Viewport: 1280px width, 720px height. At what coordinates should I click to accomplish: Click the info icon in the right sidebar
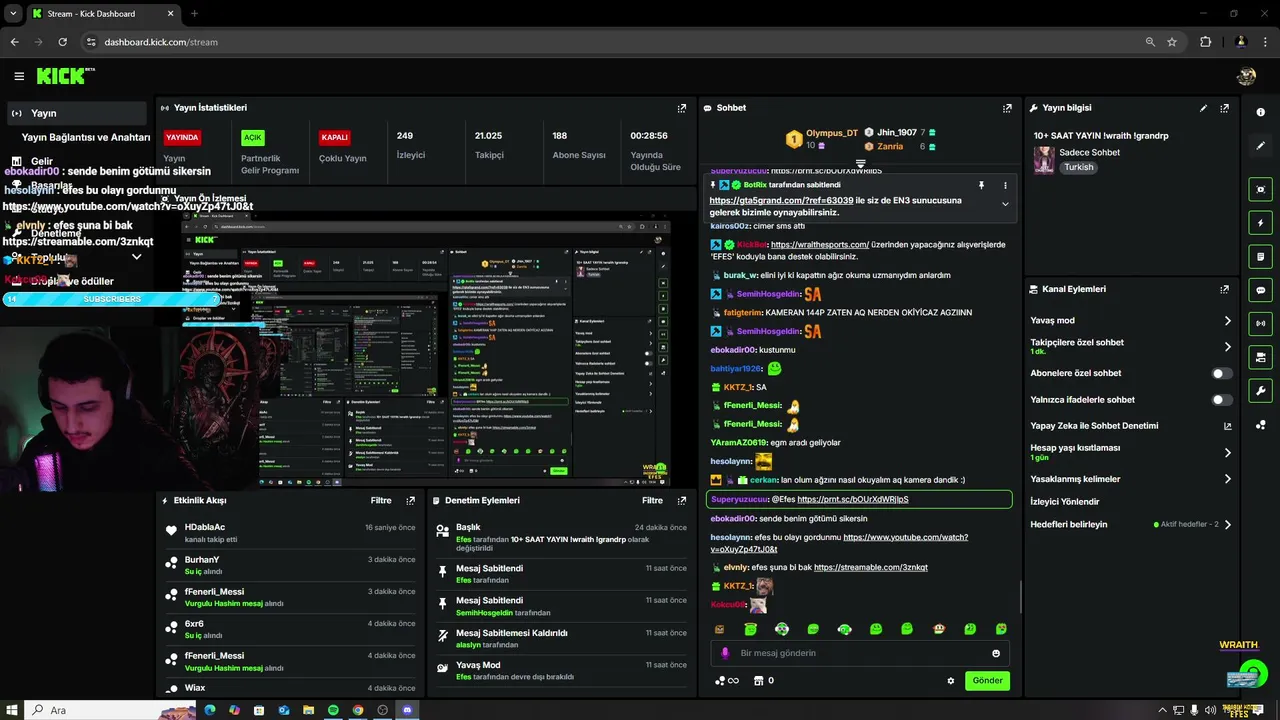point(1260,112)
